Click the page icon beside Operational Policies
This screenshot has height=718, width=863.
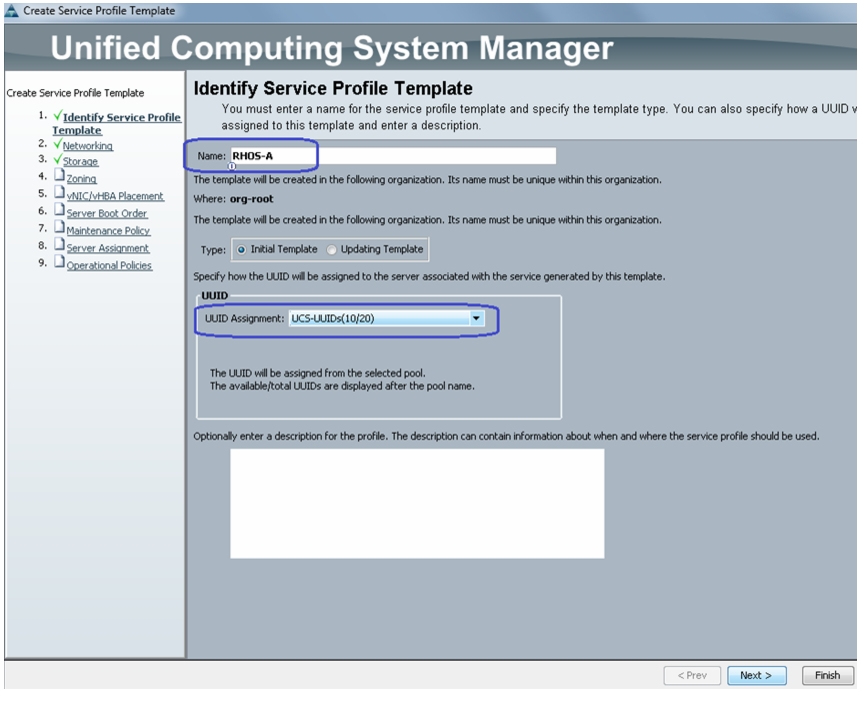click(59, 262)
